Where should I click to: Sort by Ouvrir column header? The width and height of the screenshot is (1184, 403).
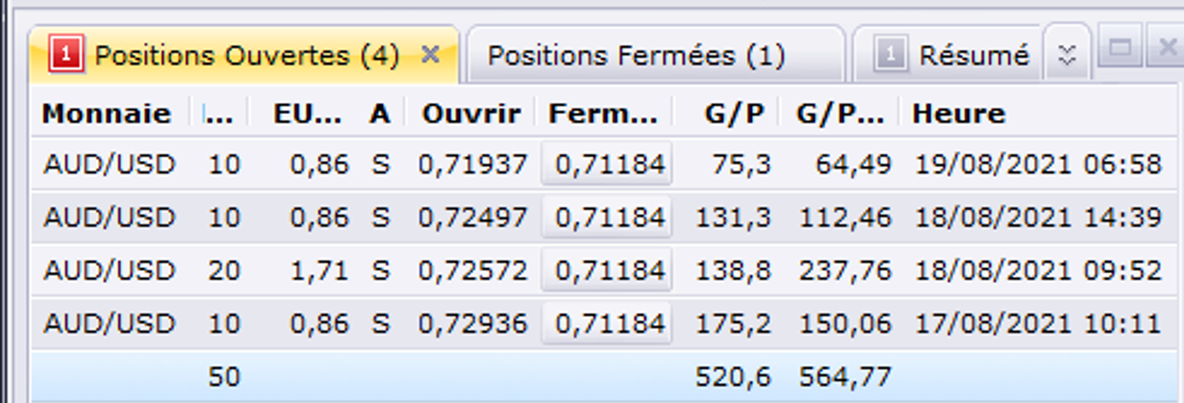coord(471,114)
